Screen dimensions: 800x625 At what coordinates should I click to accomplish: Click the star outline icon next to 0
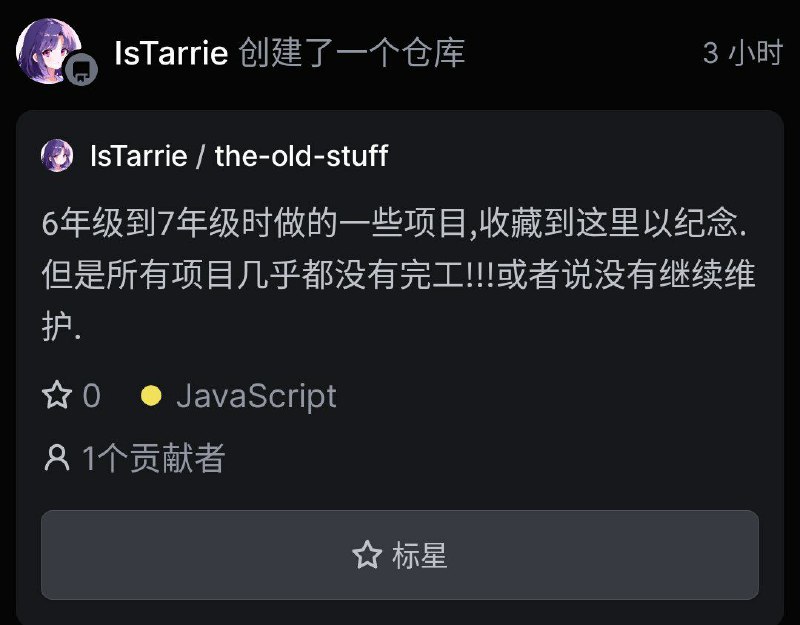(x=57, y=396)
